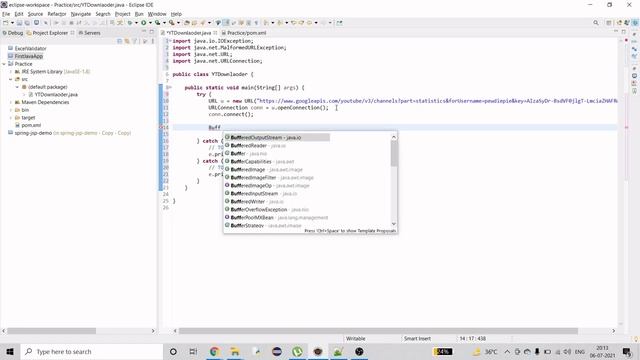Collapse the src folder node

click(11, 79)
